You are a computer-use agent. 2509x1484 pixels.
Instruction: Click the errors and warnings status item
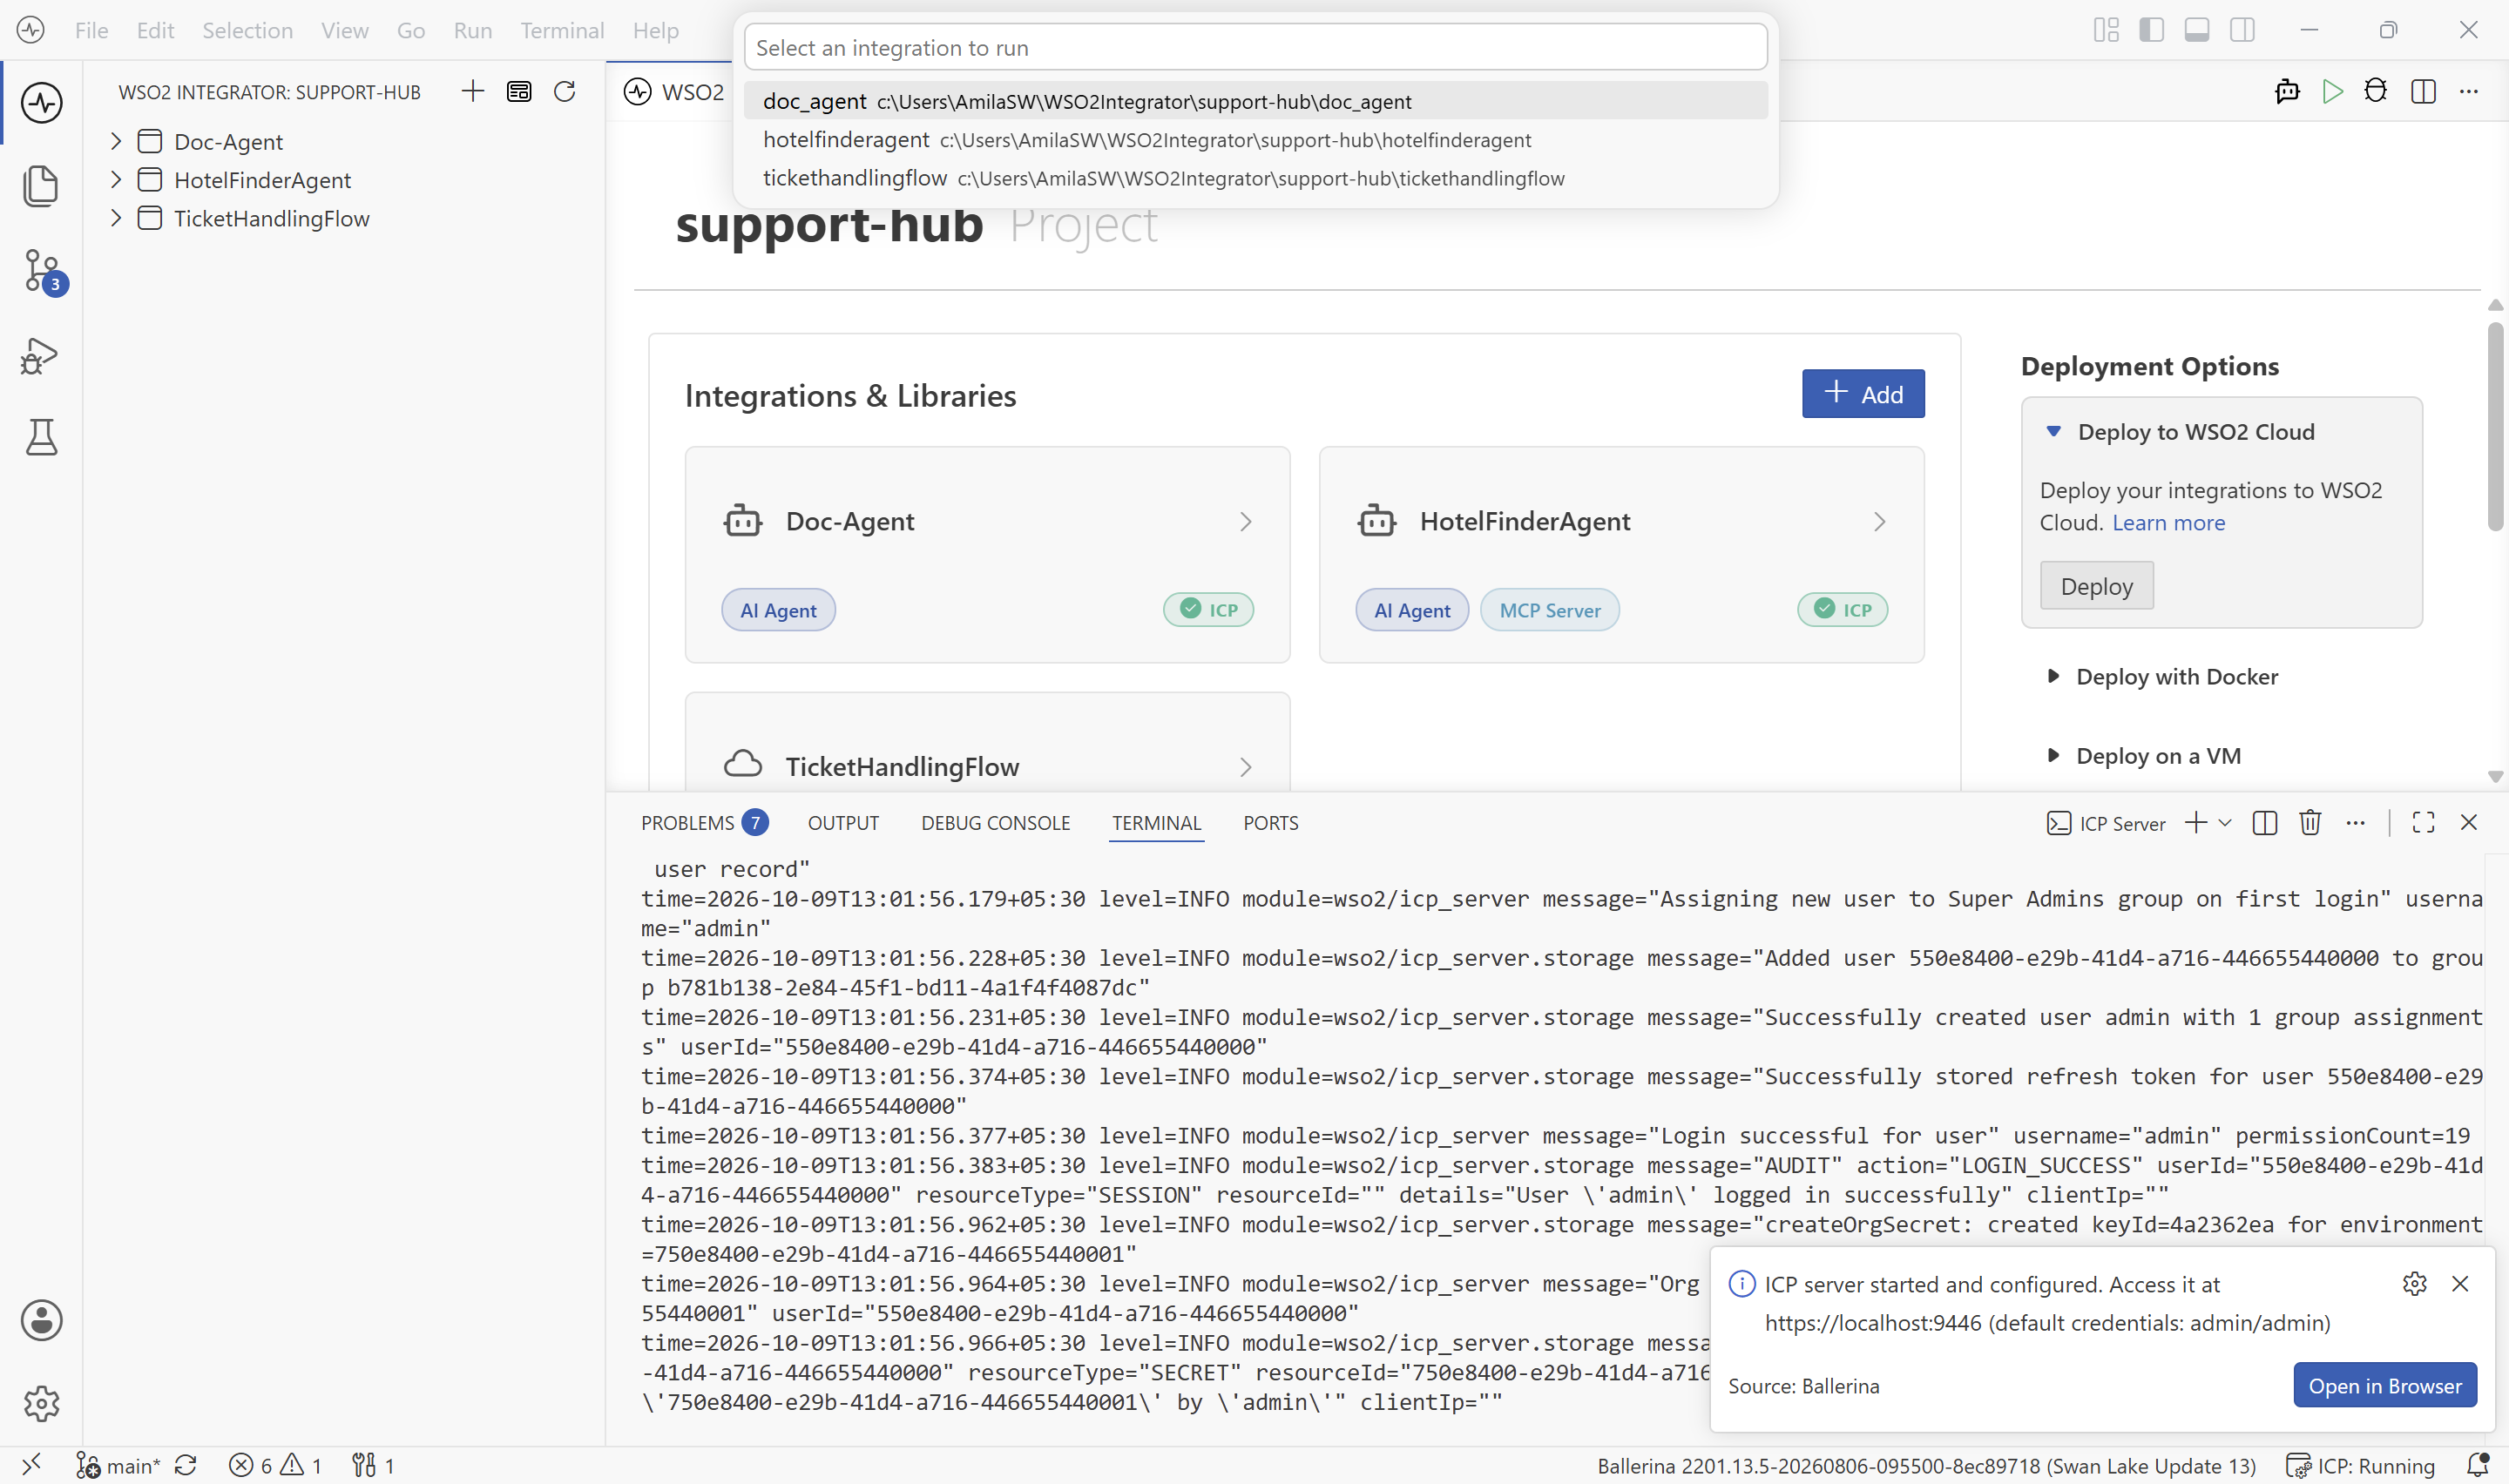(275, 1465)
